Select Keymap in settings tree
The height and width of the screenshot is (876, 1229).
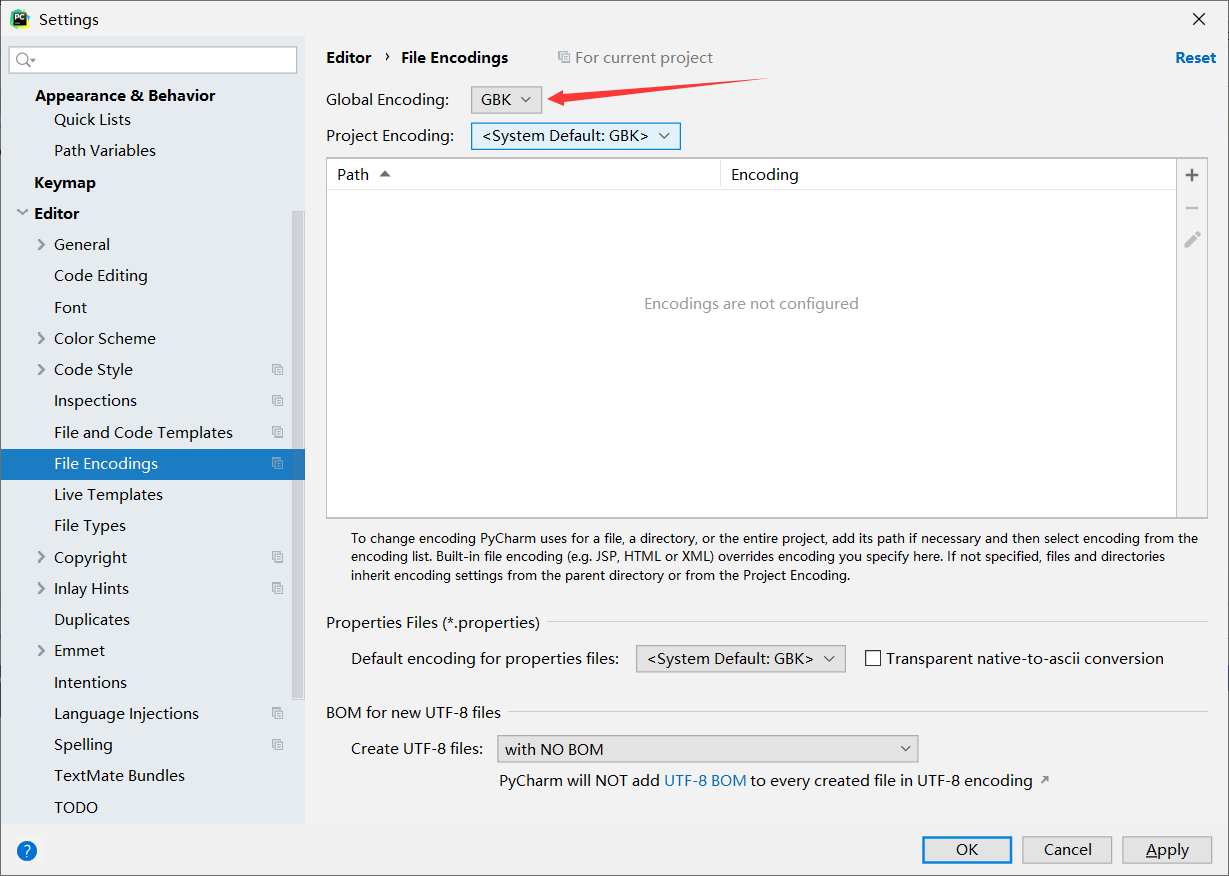[65, 182]
